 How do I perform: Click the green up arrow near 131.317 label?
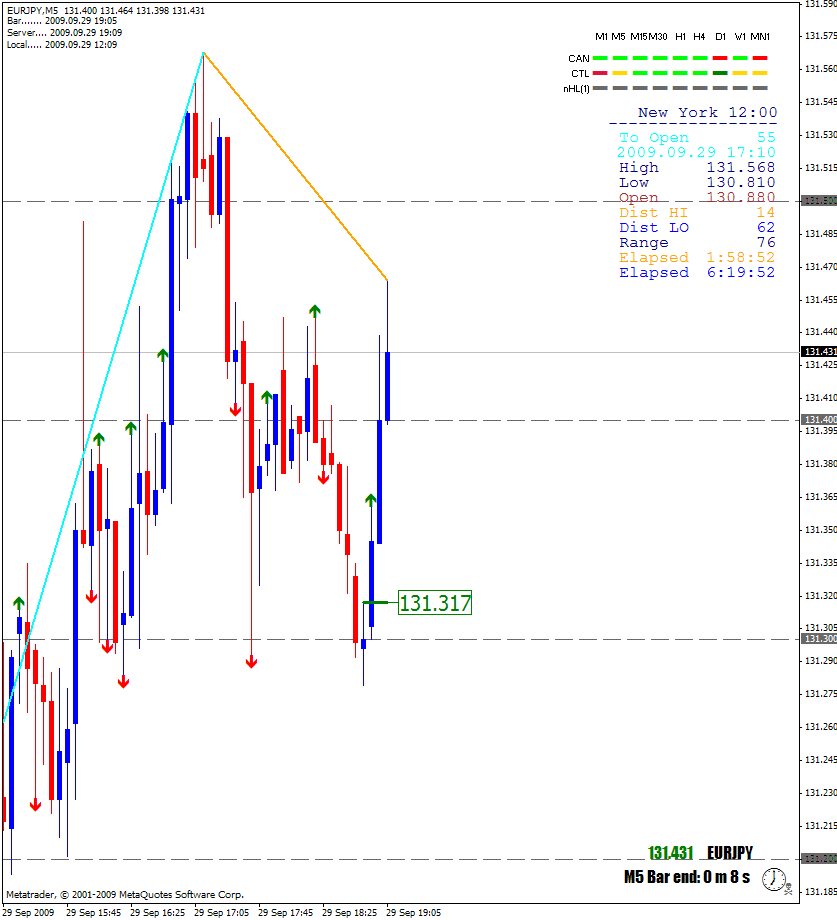tap(370, 500)
